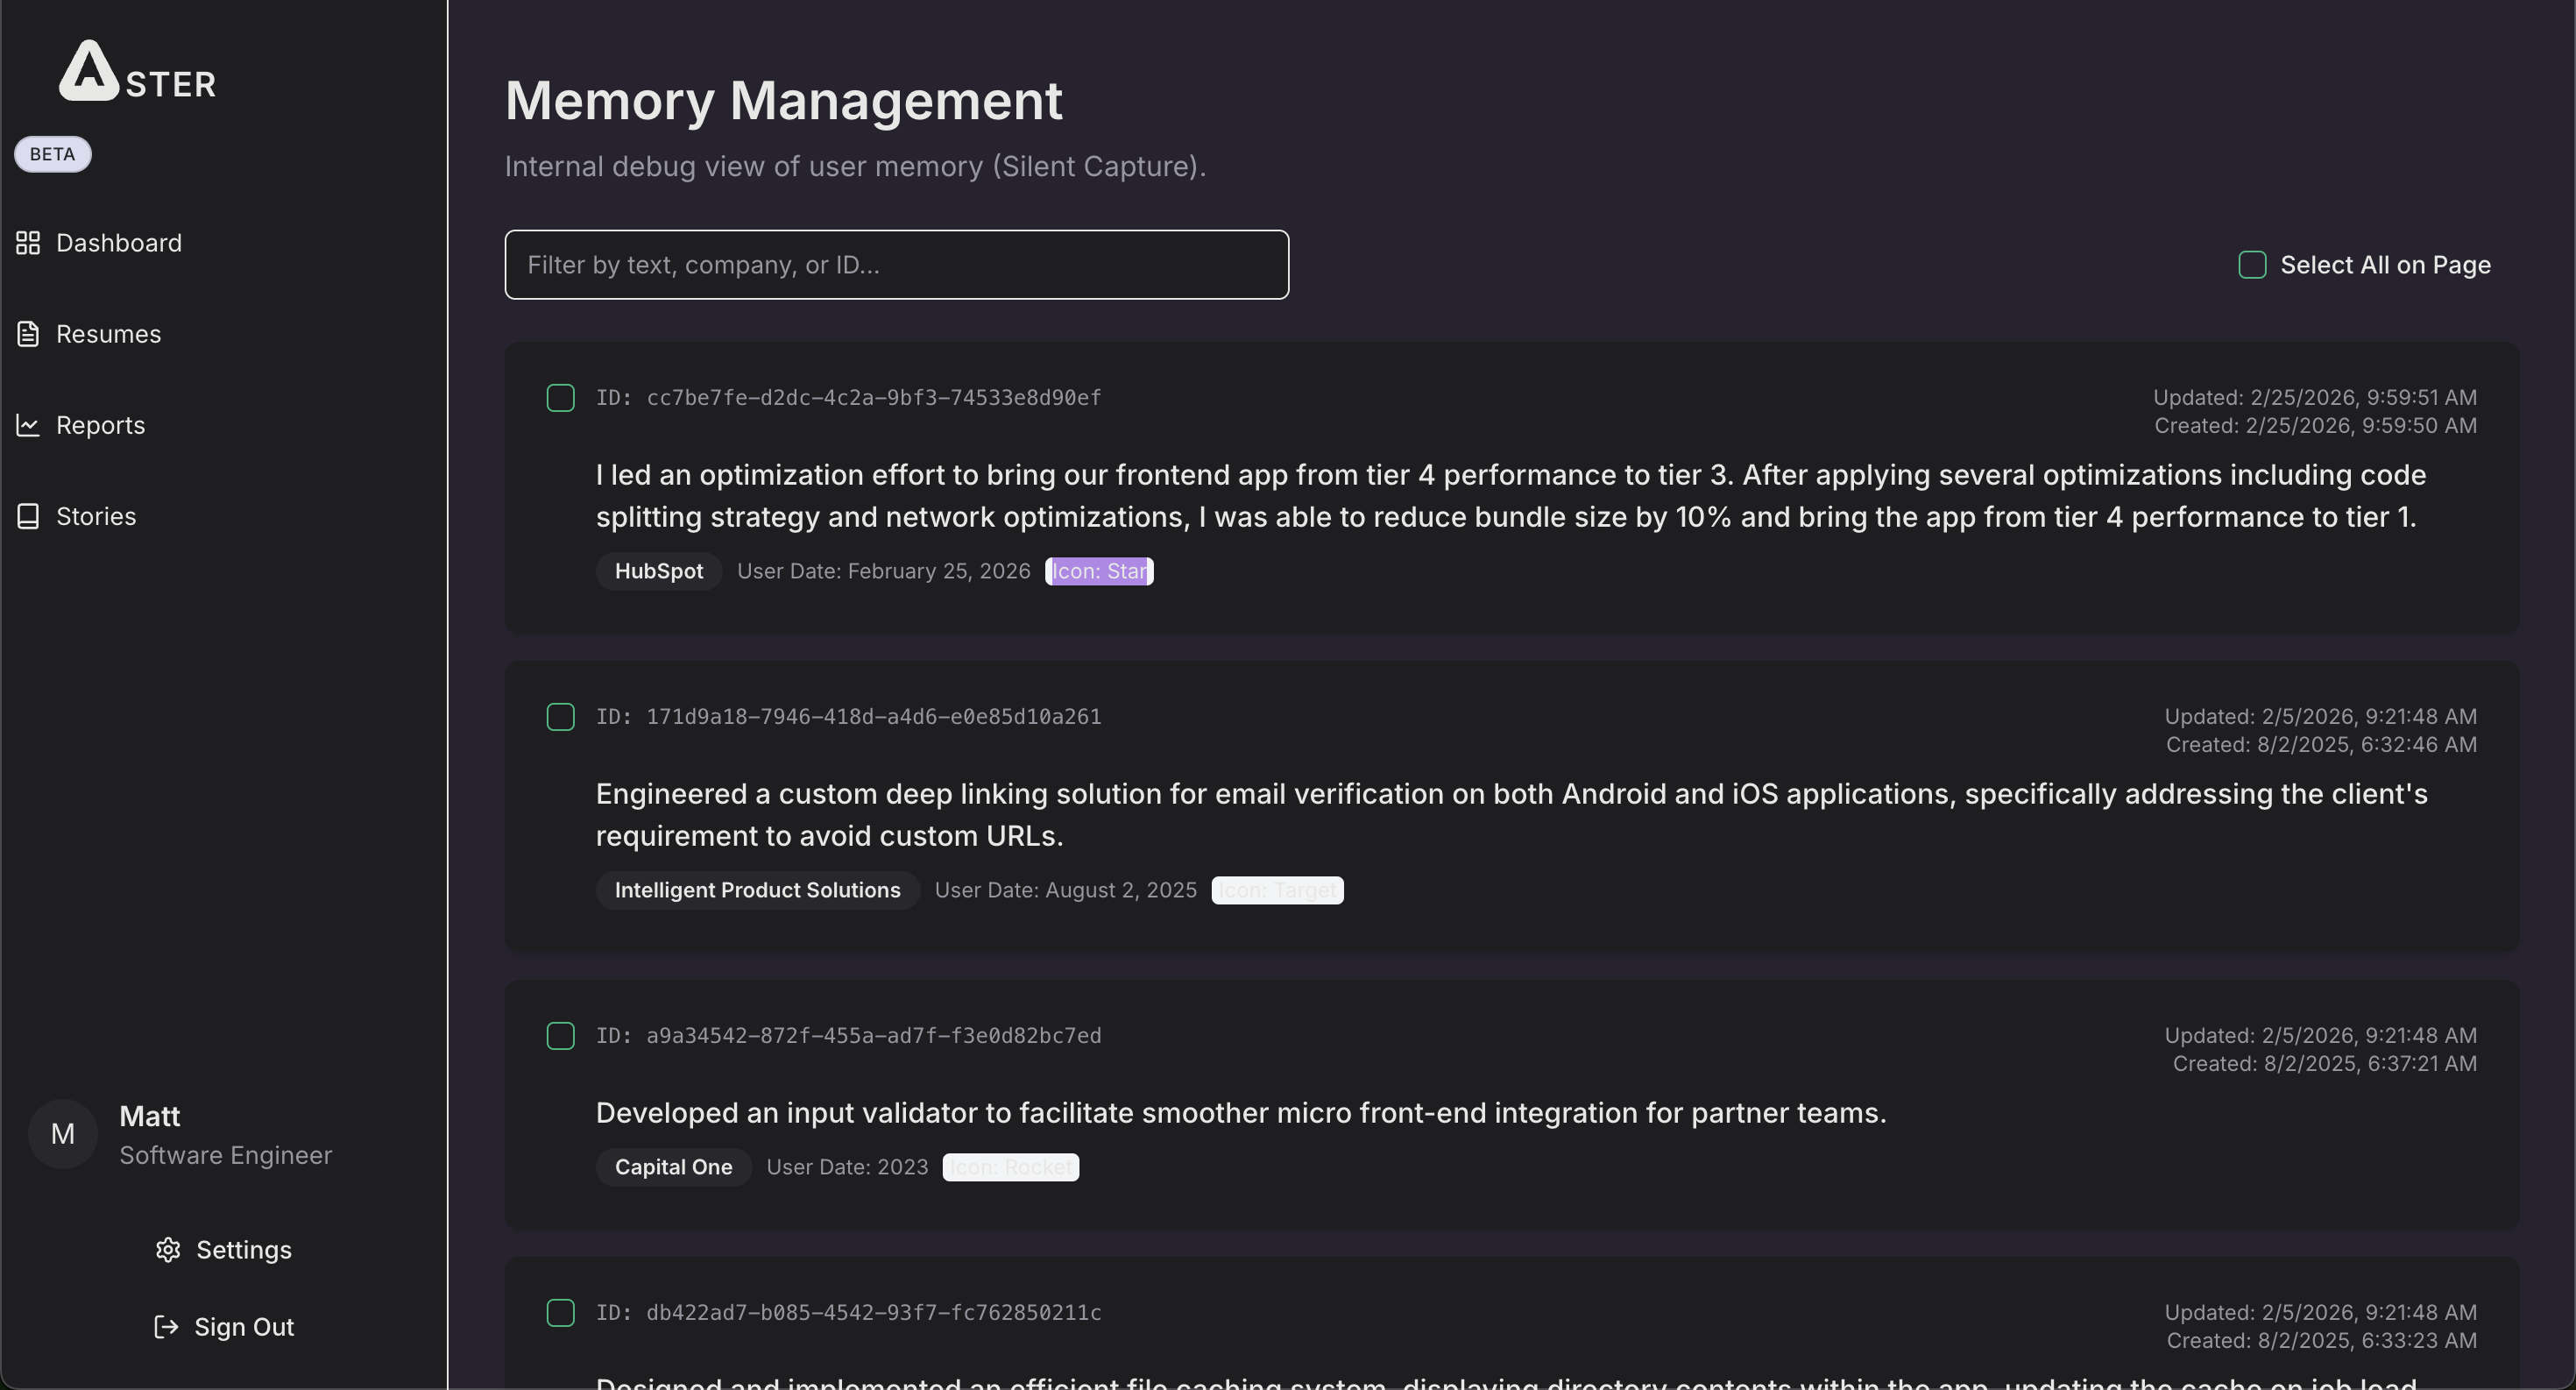Select the Intelligent Product Solutions memory checkbox
Viewport: 2576px width, 1390px height.
click(561, 717)
